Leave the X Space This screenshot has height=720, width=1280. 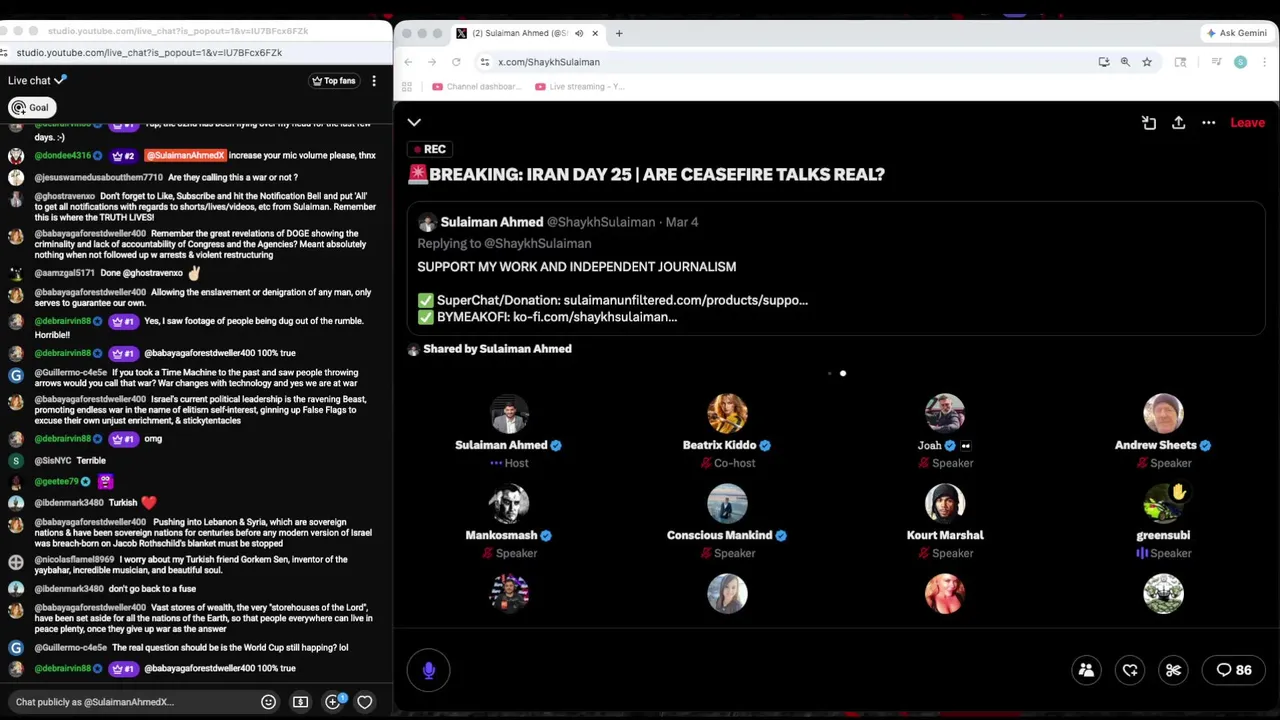click(1247, 122)
